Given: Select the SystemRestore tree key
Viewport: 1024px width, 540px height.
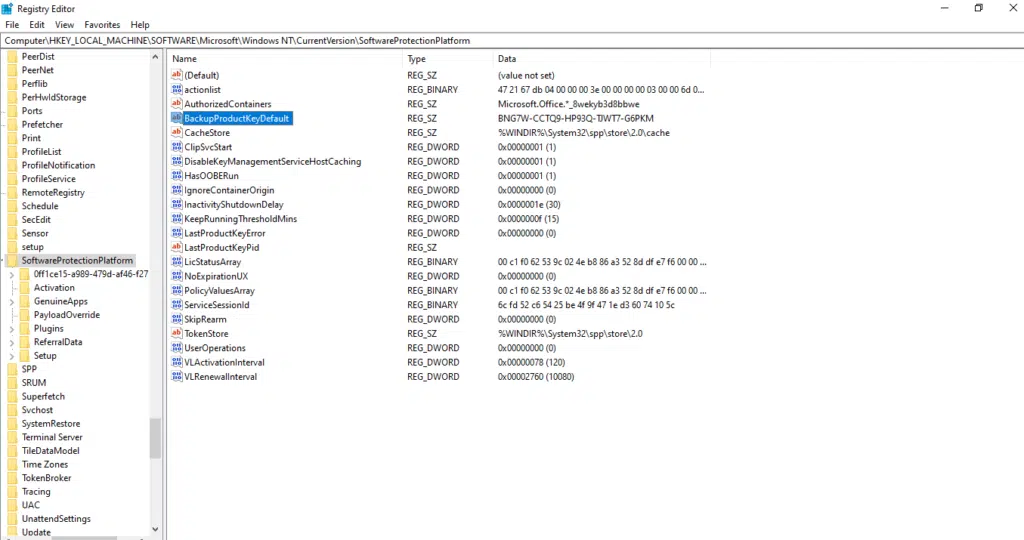Looking at the screenshot, I should (x=50, y=424).
